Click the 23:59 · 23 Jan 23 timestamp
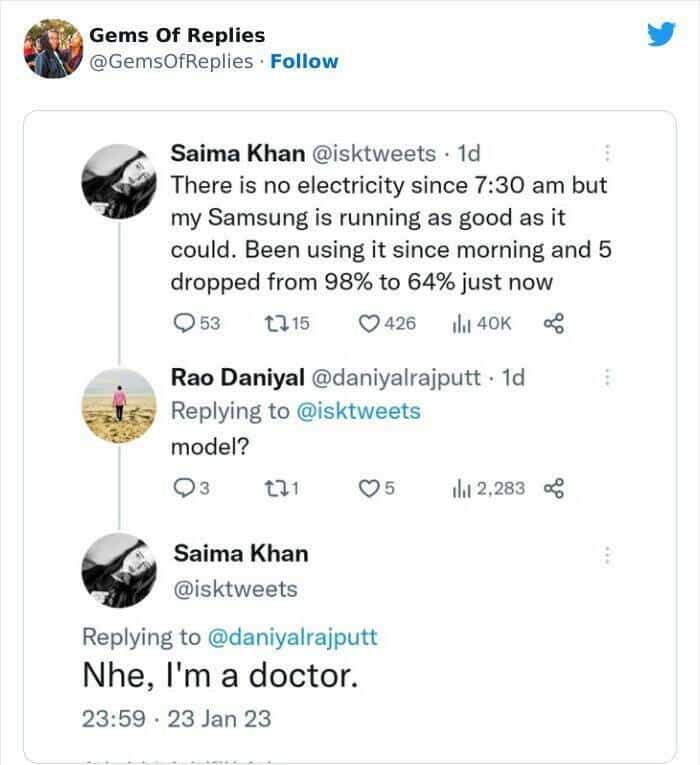Screen dimensions: 700x765 176,718
